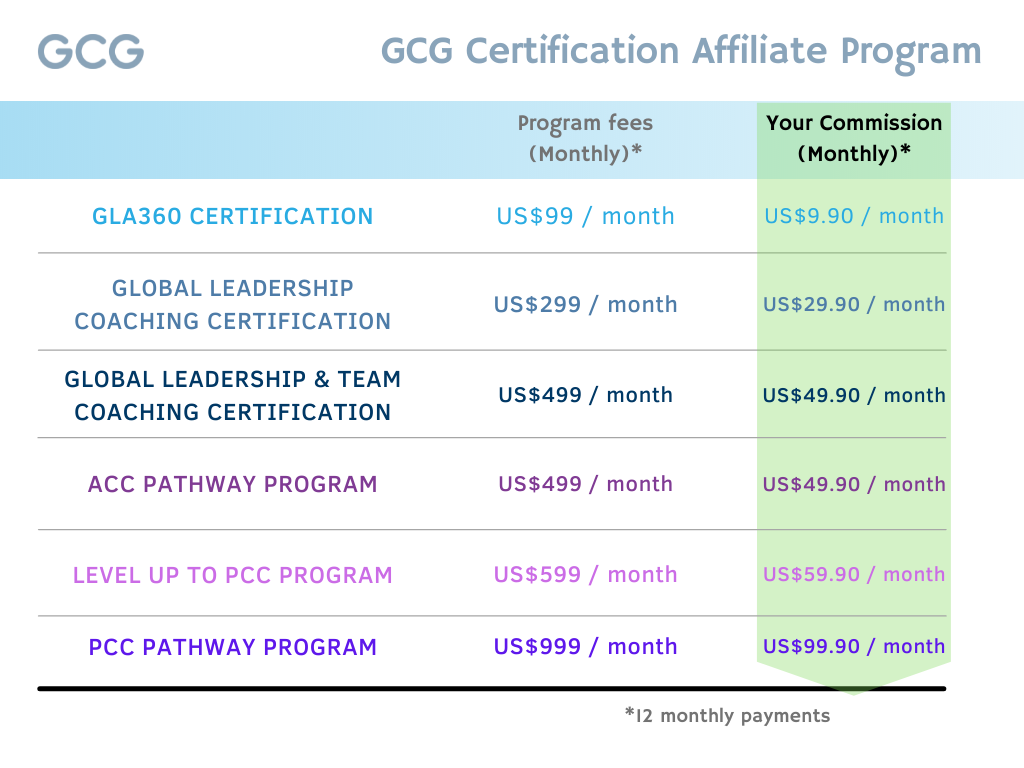Open the Level Up to PCC Program label

coord(232,575)
